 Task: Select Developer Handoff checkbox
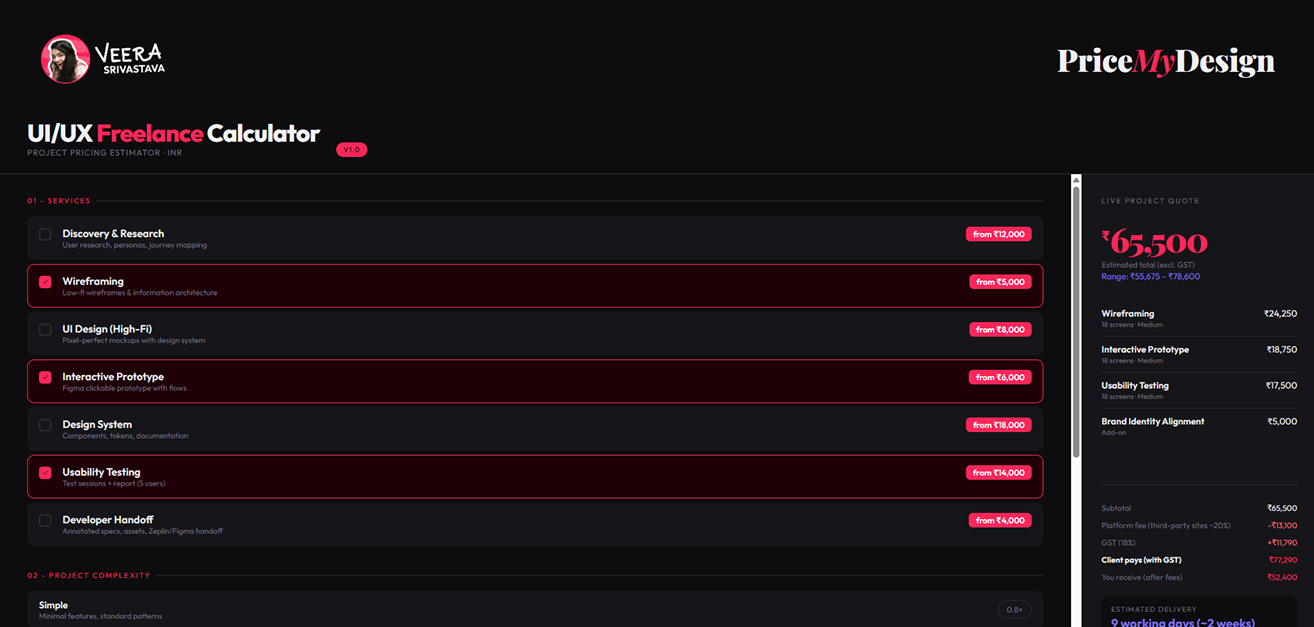[x=45, y=520]
